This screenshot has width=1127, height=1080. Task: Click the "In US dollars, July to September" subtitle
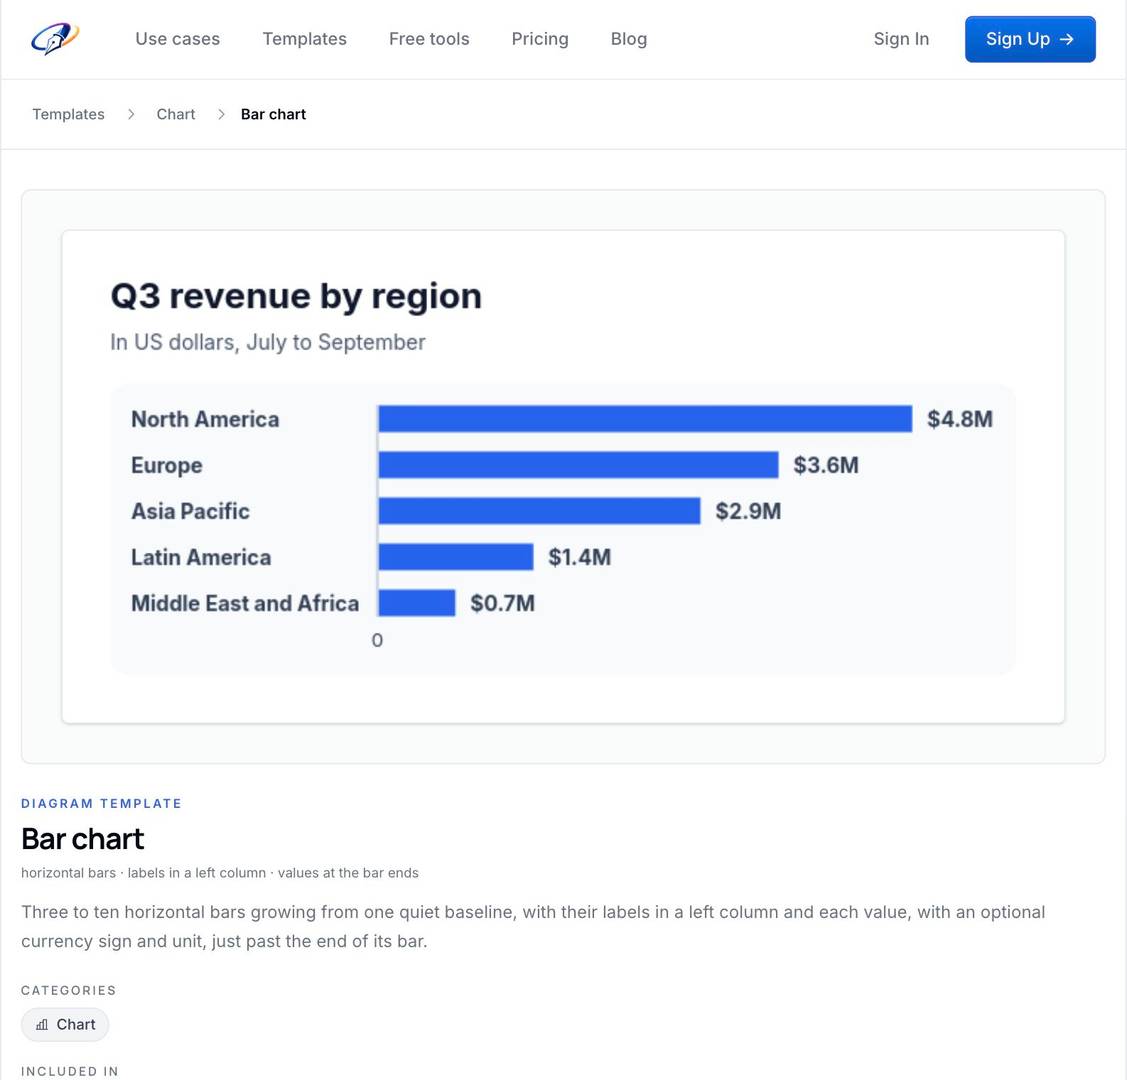[267, 342]
